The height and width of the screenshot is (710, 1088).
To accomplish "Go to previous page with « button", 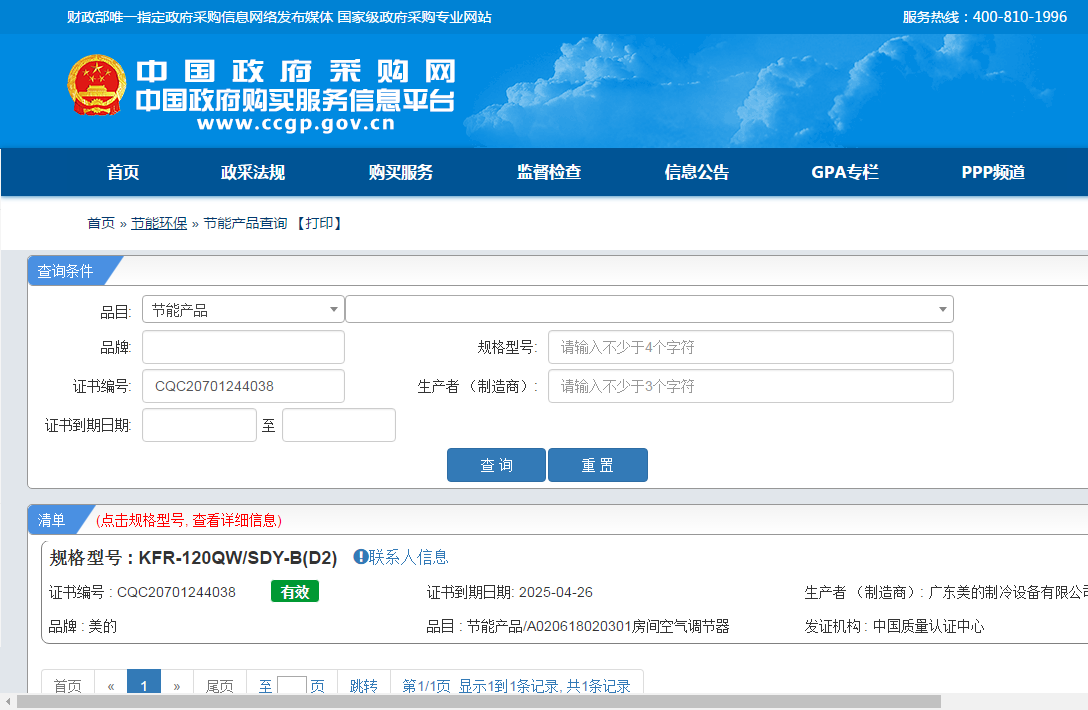I will 110,682.
